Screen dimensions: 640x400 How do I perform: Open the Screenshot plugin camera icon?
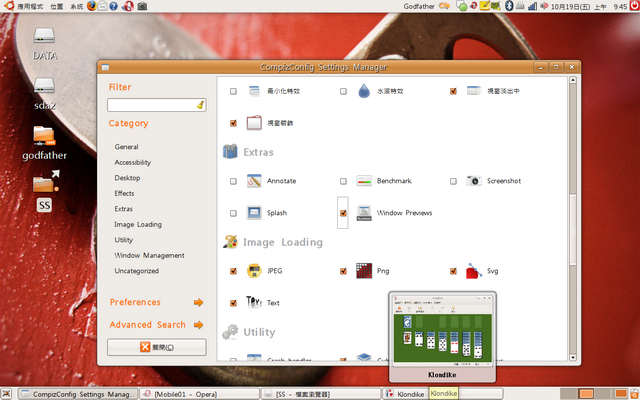click(474, 181)
